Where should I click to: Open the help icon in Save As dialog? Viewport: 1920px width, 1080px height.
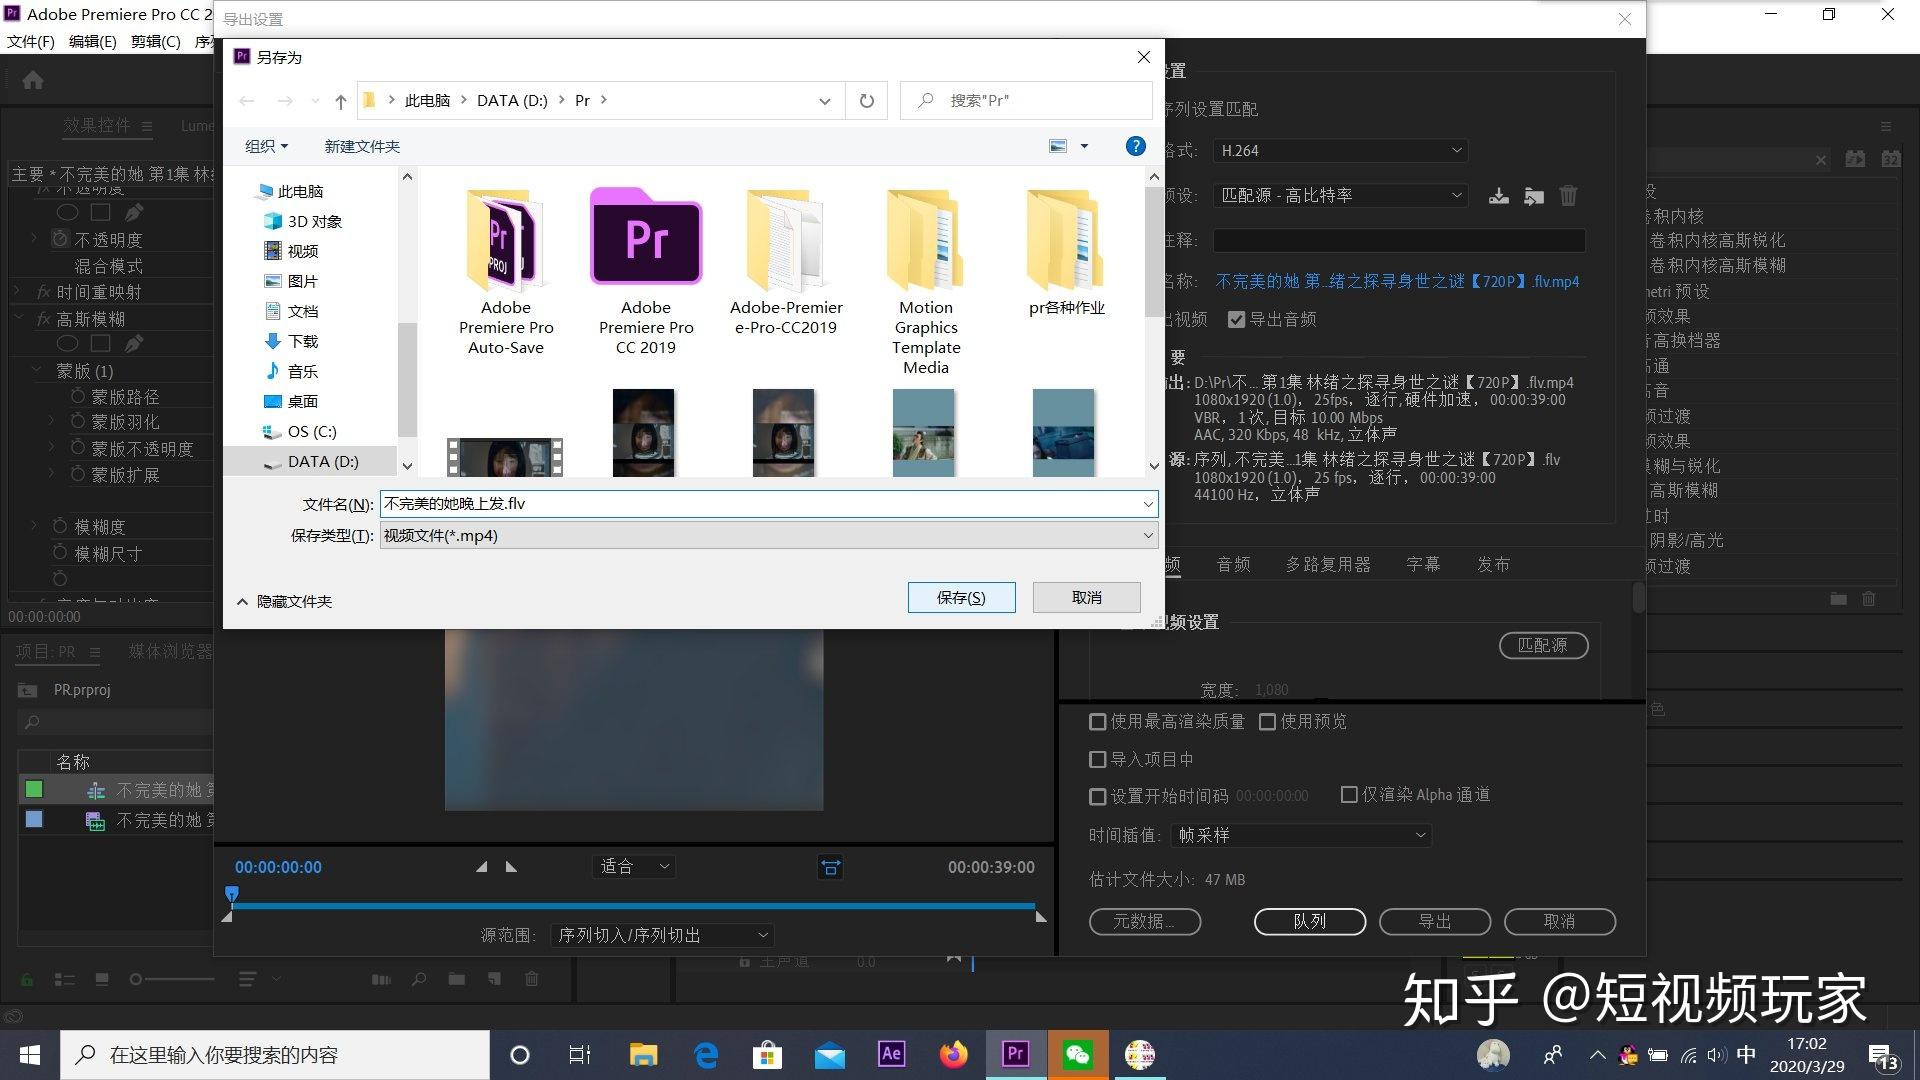tap(1135, 146)
